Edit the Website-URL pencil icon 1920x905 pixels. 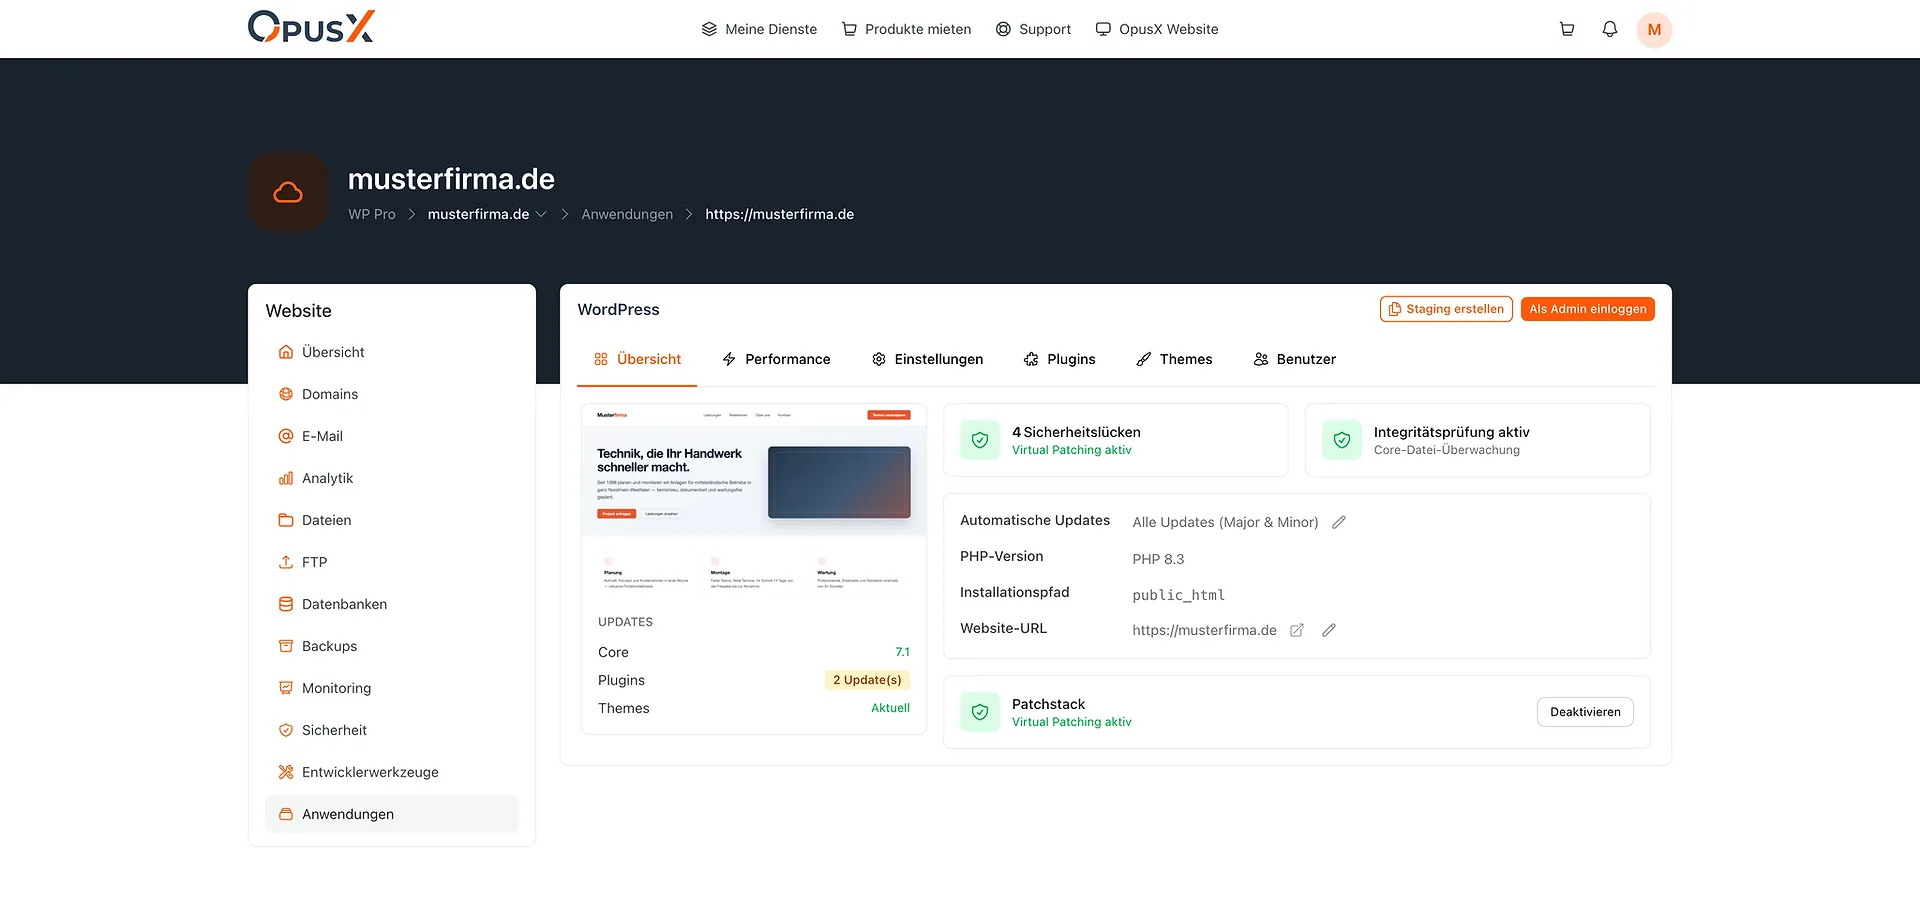tap(1329, 630)
